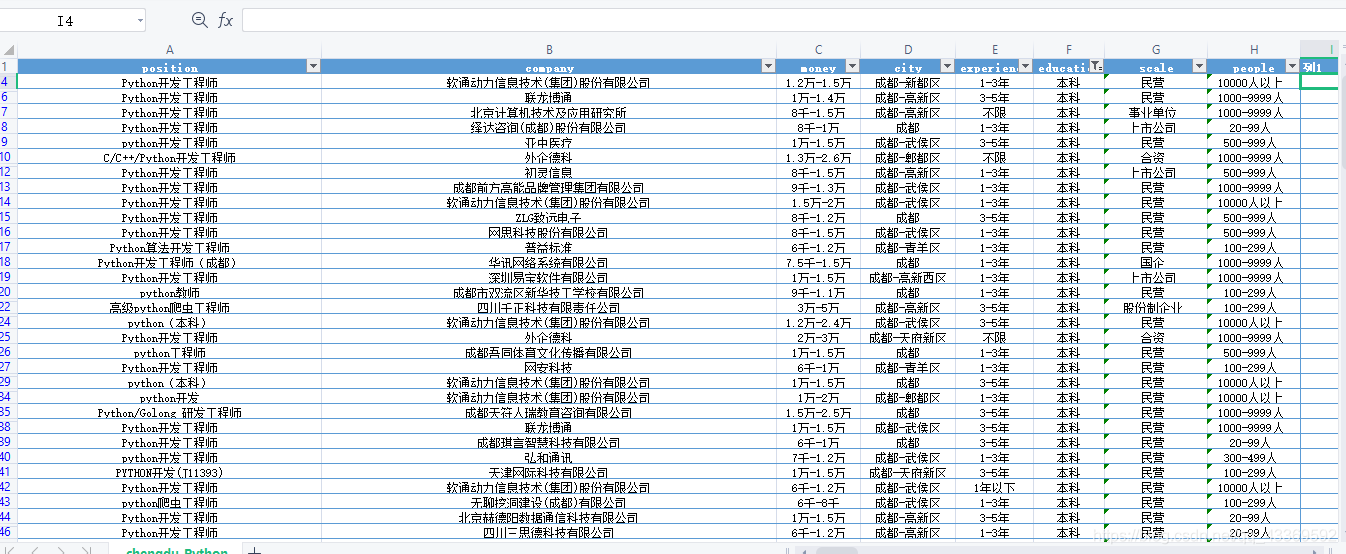Switch to the chengdu_Python sheet tab
This screenshot has height=554, width=1346.
coord(176,551)
